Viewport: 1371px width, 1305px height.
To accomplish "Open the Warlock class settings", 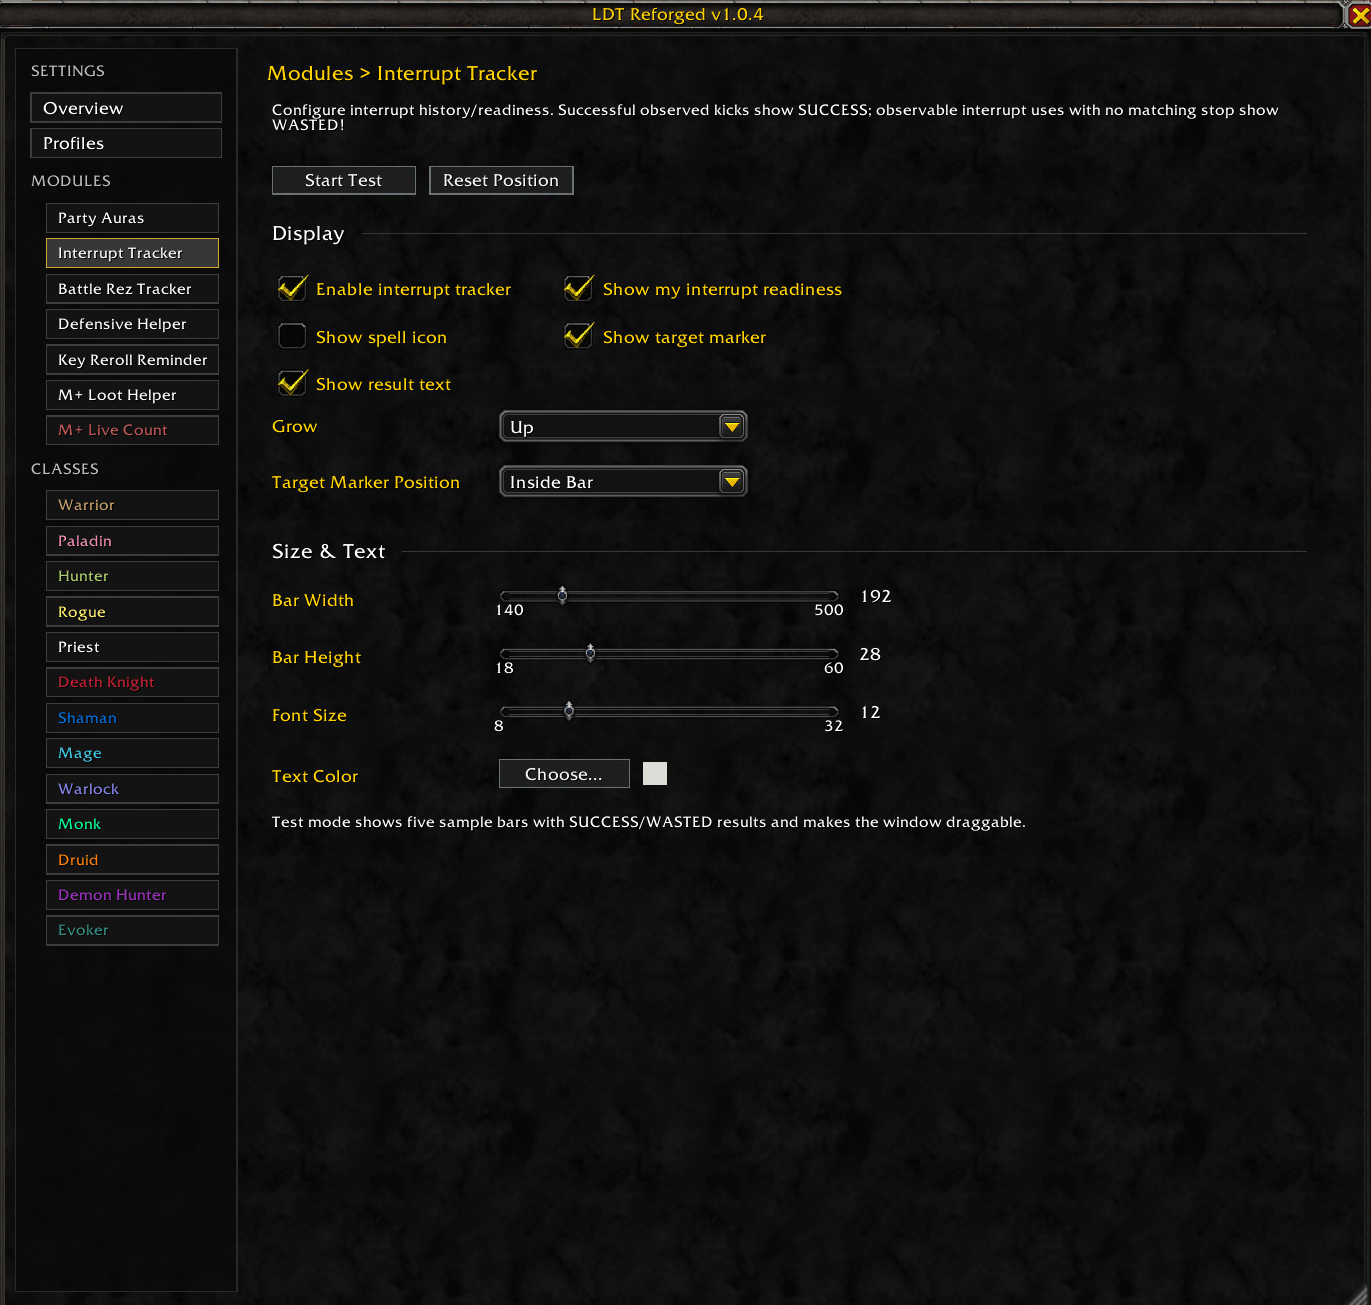I will click(132, 789).
